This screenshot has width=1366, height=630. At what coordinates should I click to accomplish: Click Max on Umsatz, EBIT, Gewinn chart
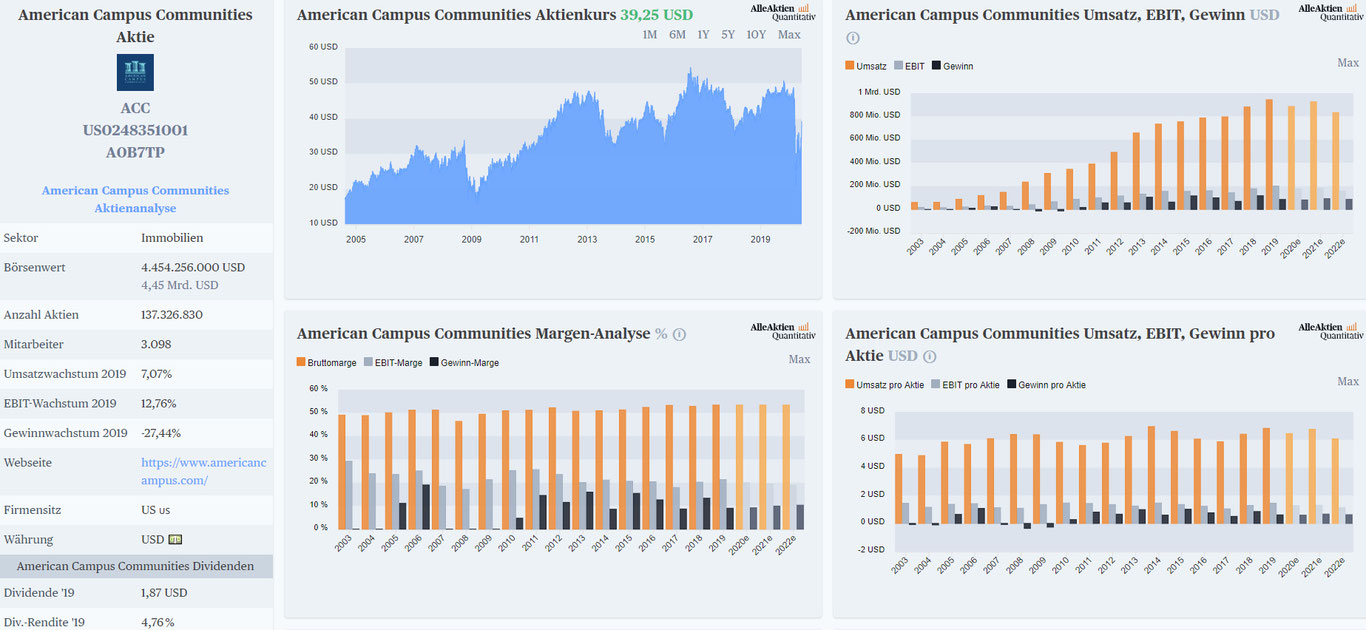pyautogui.click(x=1348, y=63)
